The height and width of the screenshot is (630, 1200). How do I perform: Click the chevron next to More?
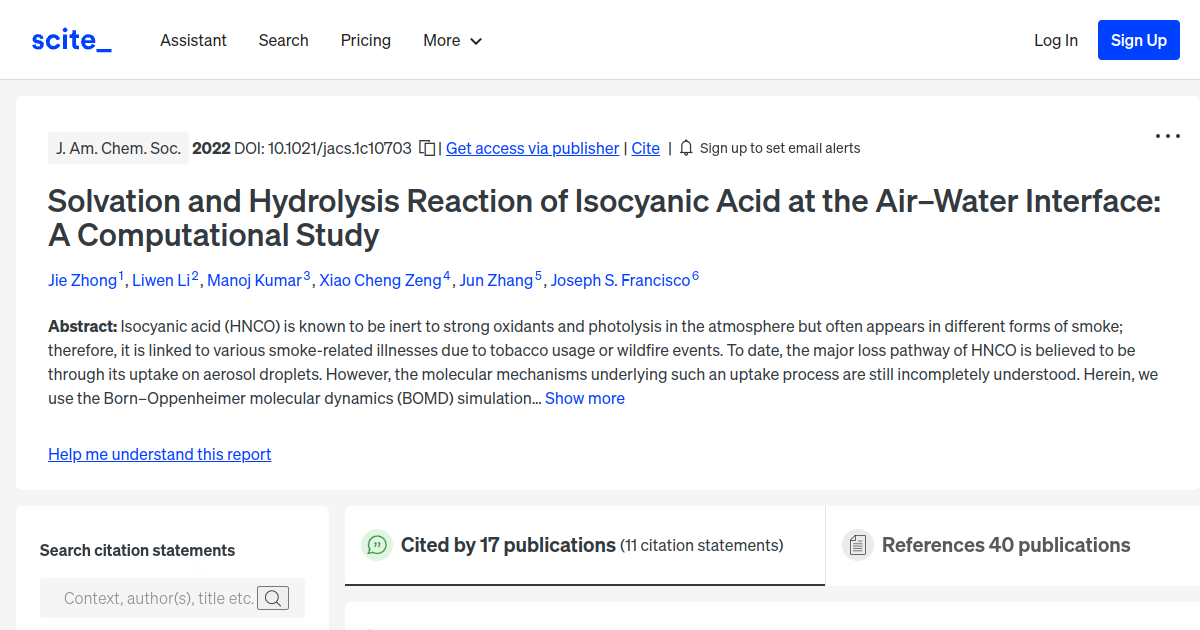475,41
